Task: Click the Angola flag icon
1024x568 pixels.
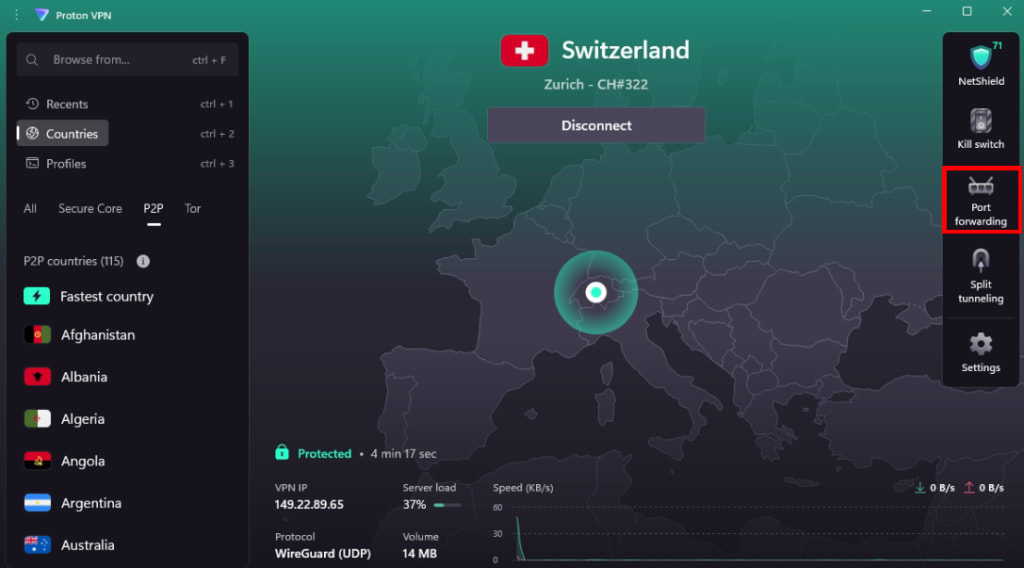Action: tap(37, 461)
